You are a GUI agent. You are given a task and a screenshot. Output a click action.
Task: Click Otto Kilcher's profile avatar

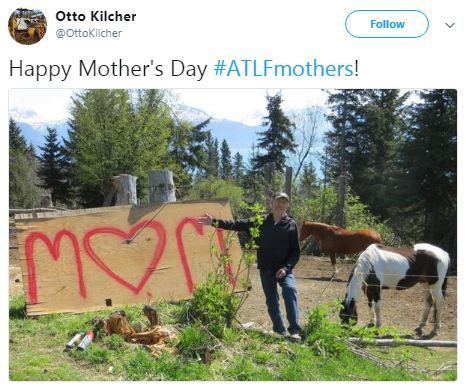point(27,26)
